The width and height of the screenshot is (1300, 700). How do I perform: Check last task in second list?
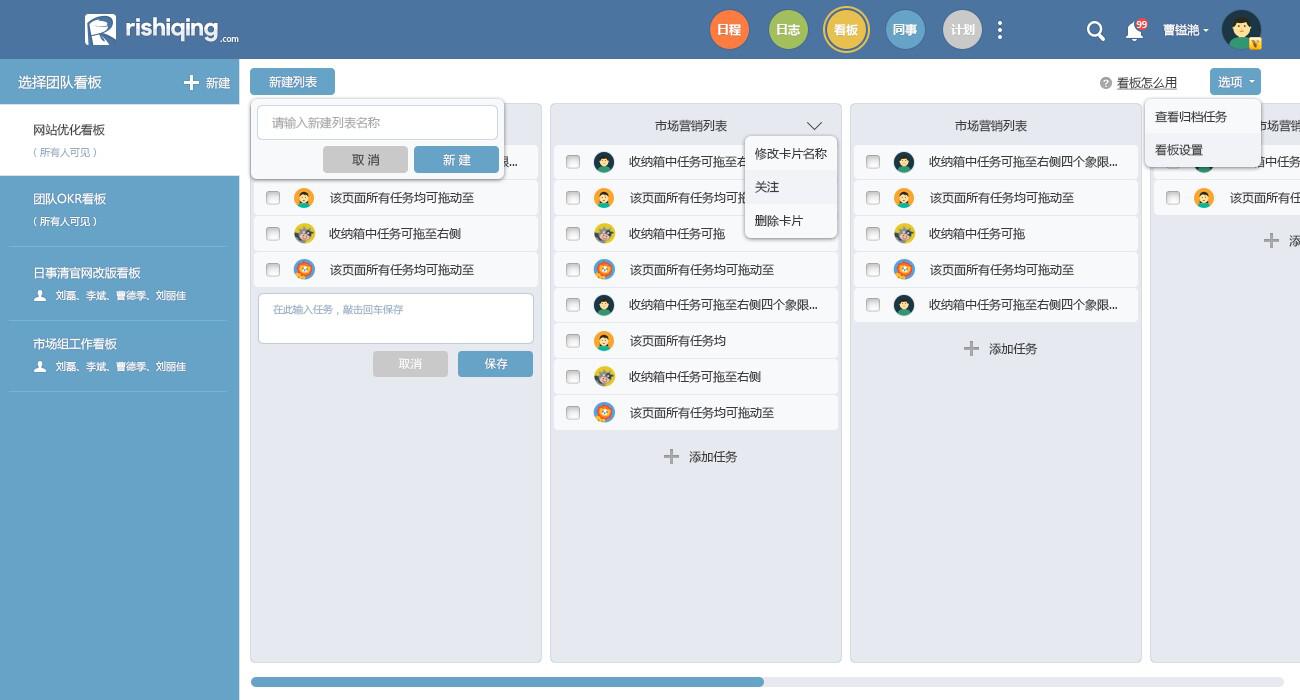tap(573, 412)
